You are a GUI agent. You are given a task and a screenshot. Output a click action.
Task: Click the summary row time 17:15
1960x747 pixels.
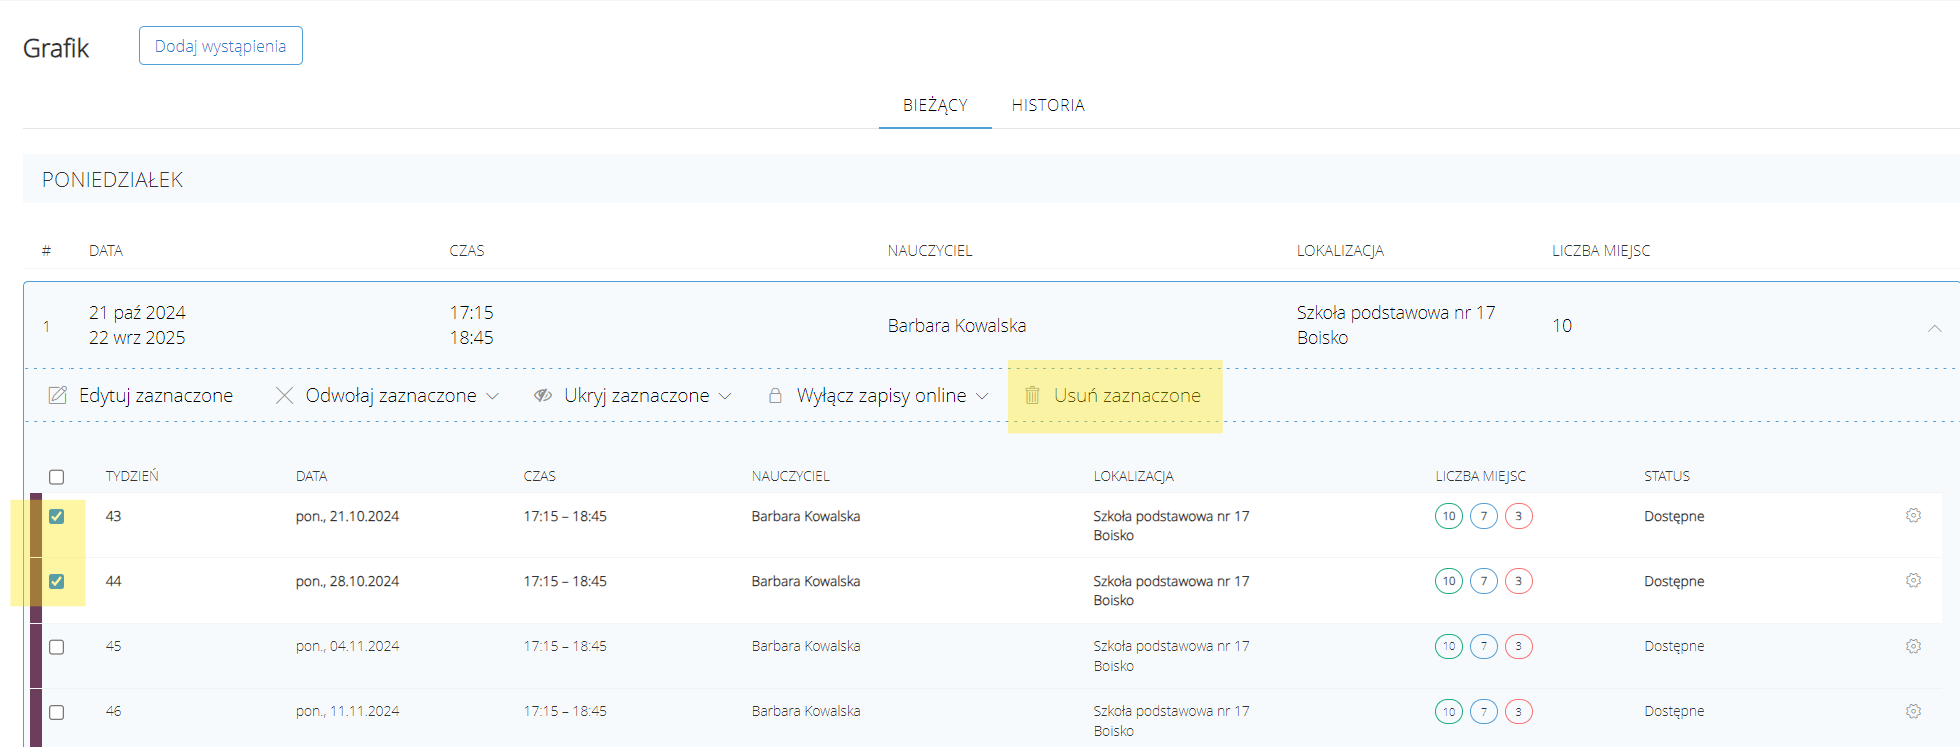(471, 313)
